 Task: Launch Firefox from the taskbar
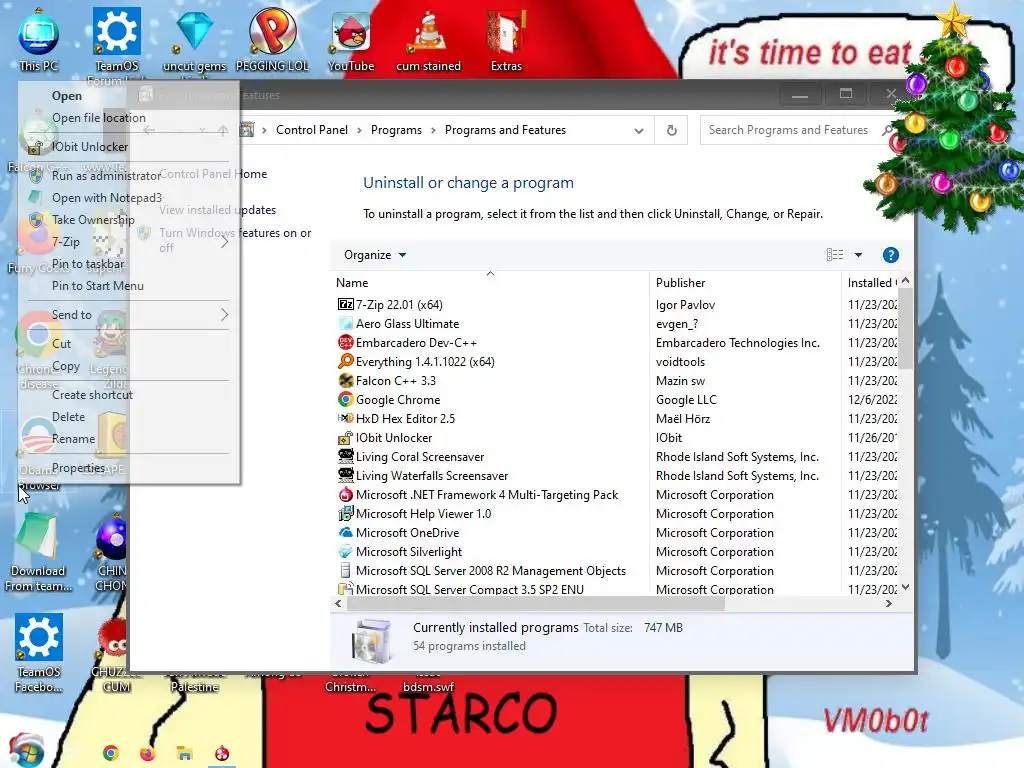(148, 753)
